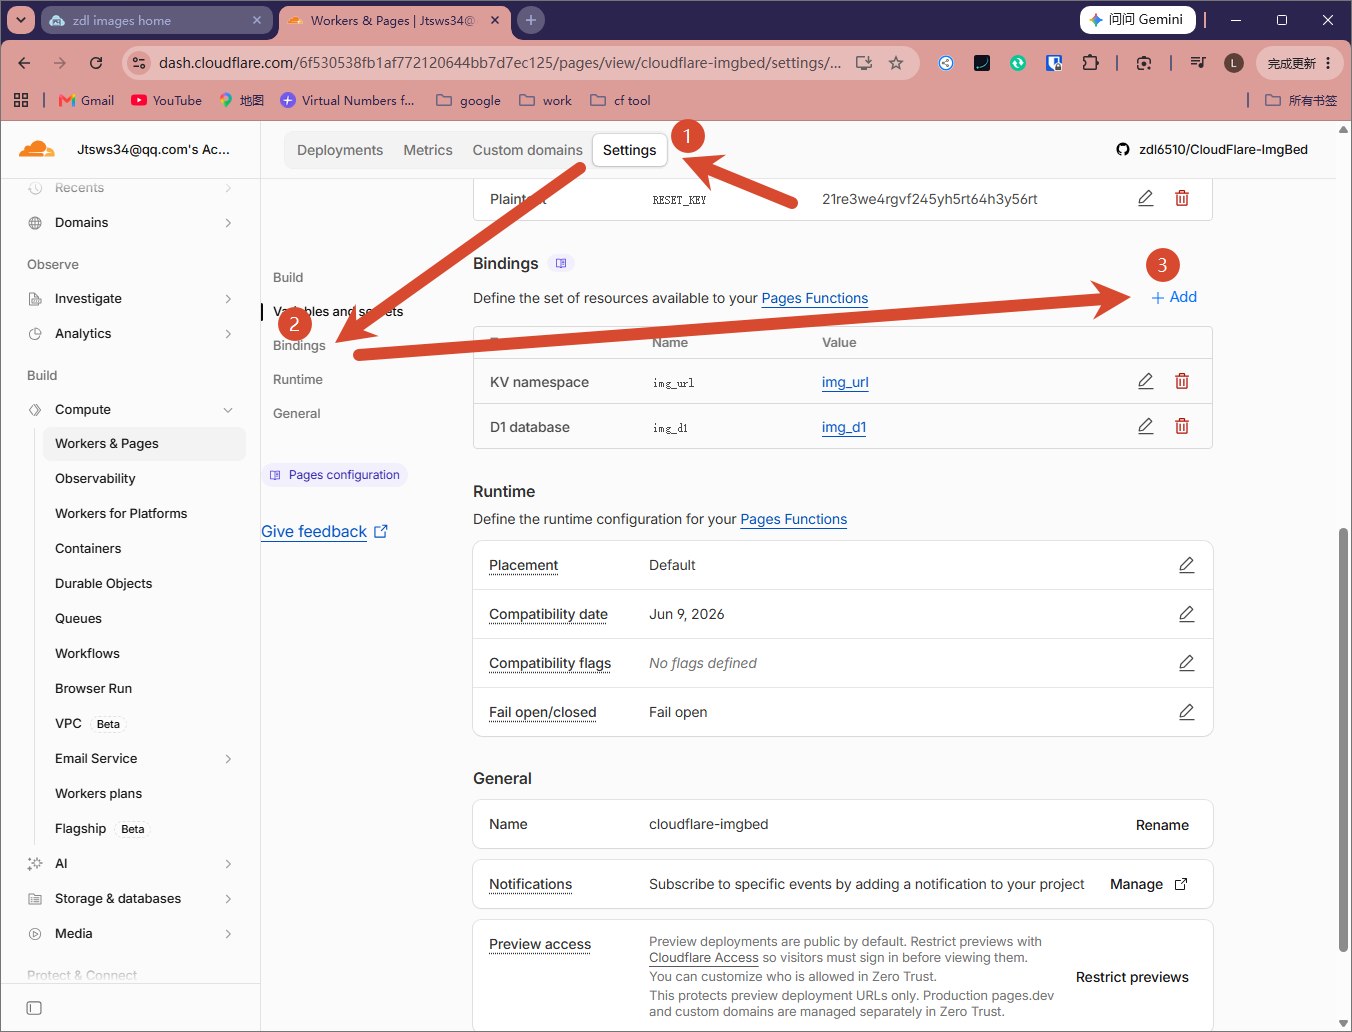Collapse the Compute sidebar section

[x=228, y=410]
